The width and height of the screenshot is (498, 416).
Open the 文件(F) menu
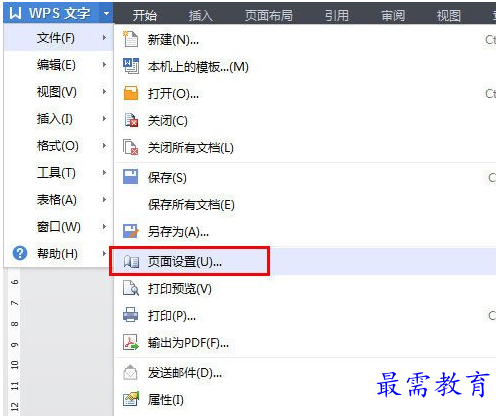(x=58, y=38)
